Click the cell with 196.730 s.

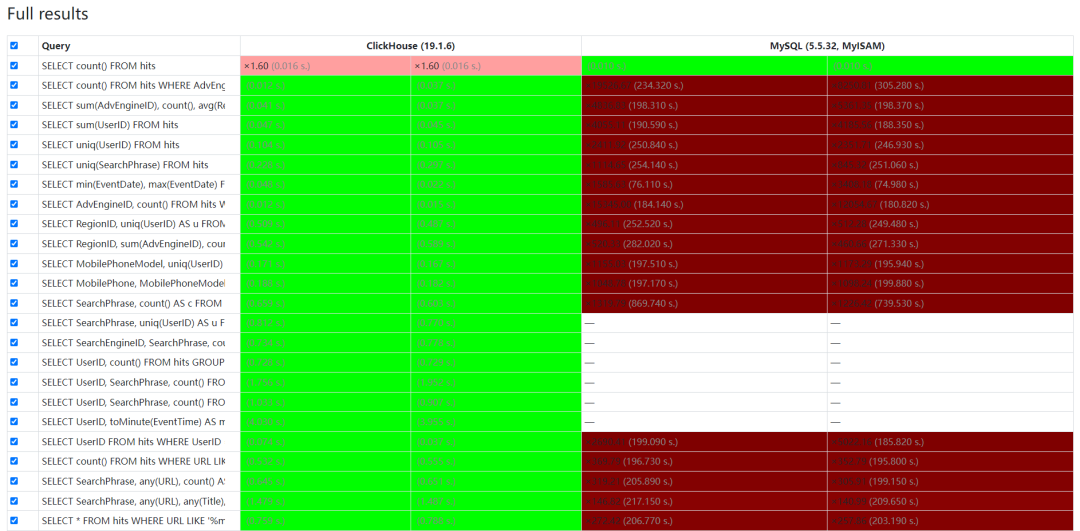(705, 461)
